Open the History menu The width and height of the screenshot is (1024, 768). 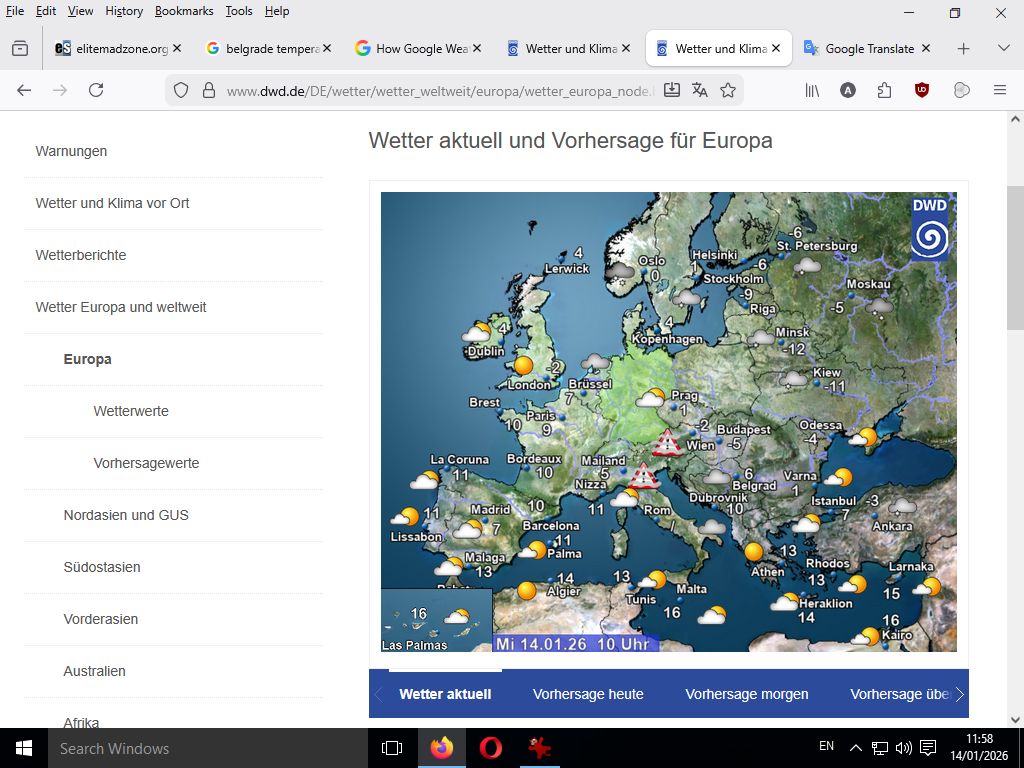point(124,11)
